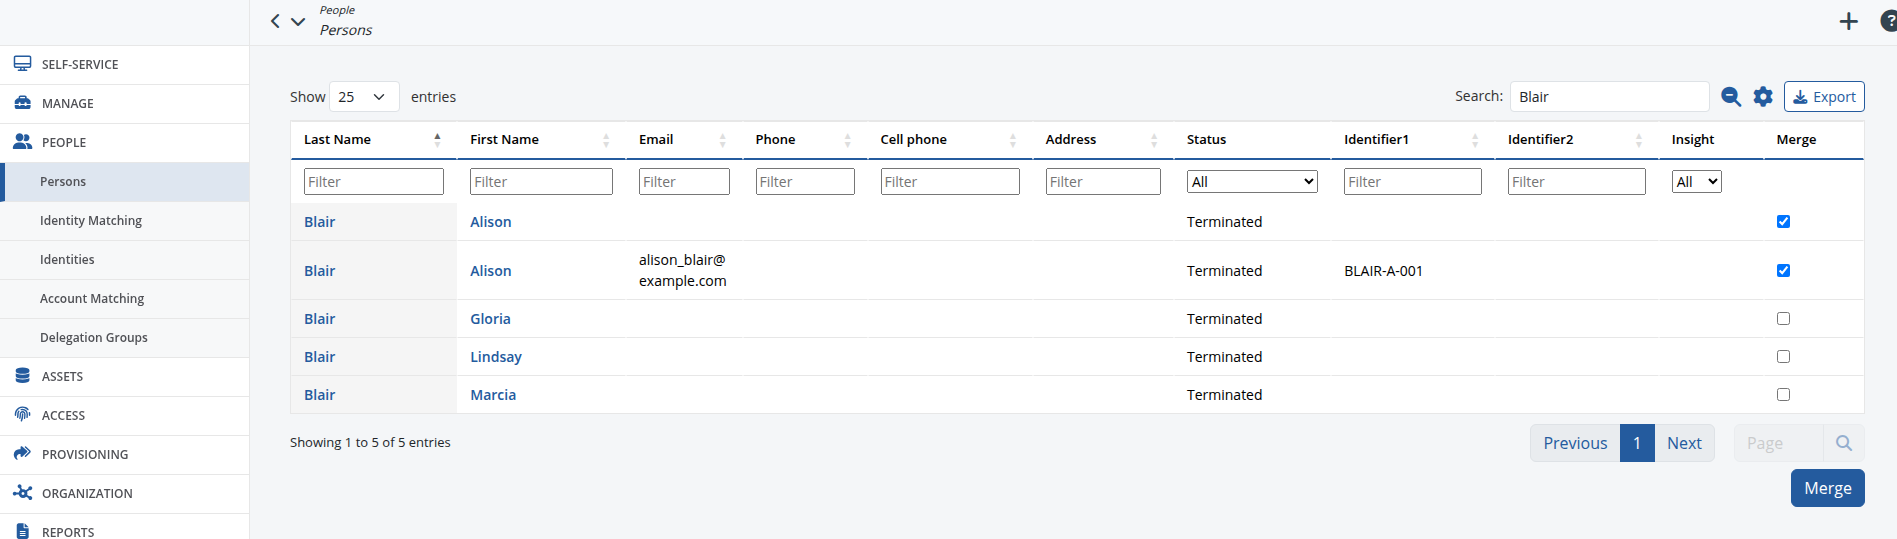Click the search magnifier with minus icon
Image resolution: width=1897 pixels, height=539 pixels.
click(x=1731, y=97)
